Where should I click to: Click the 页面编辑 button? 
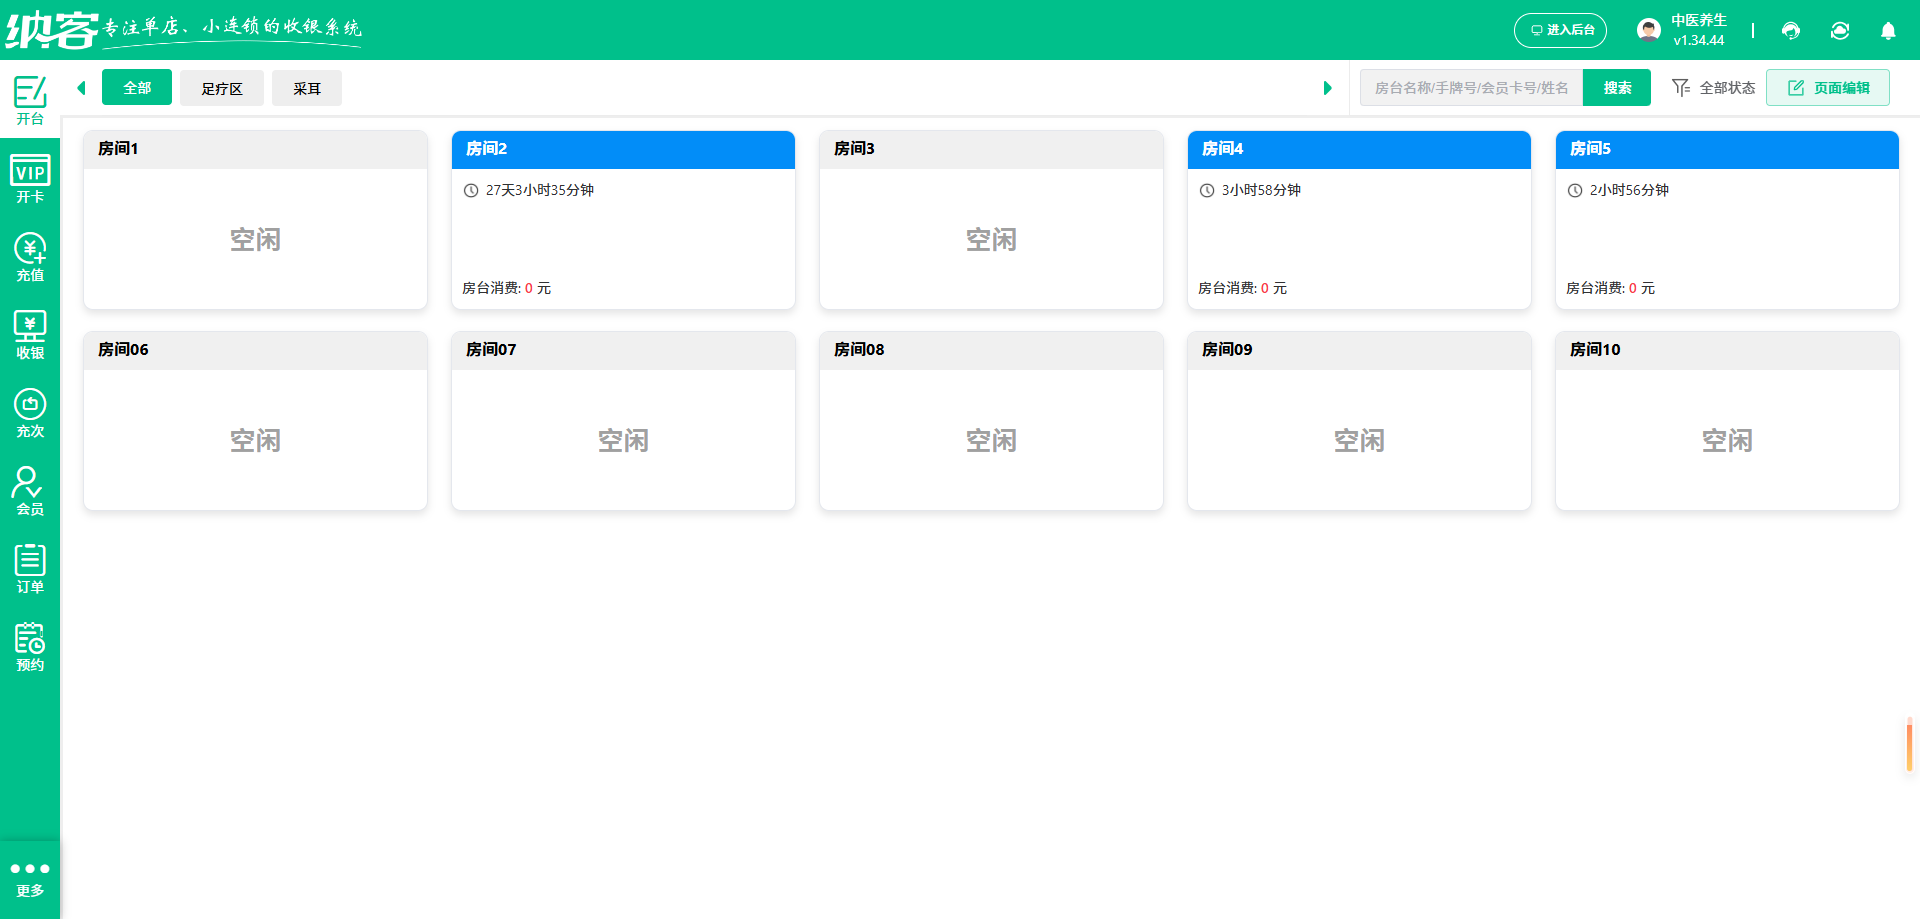pos(1827,87)
